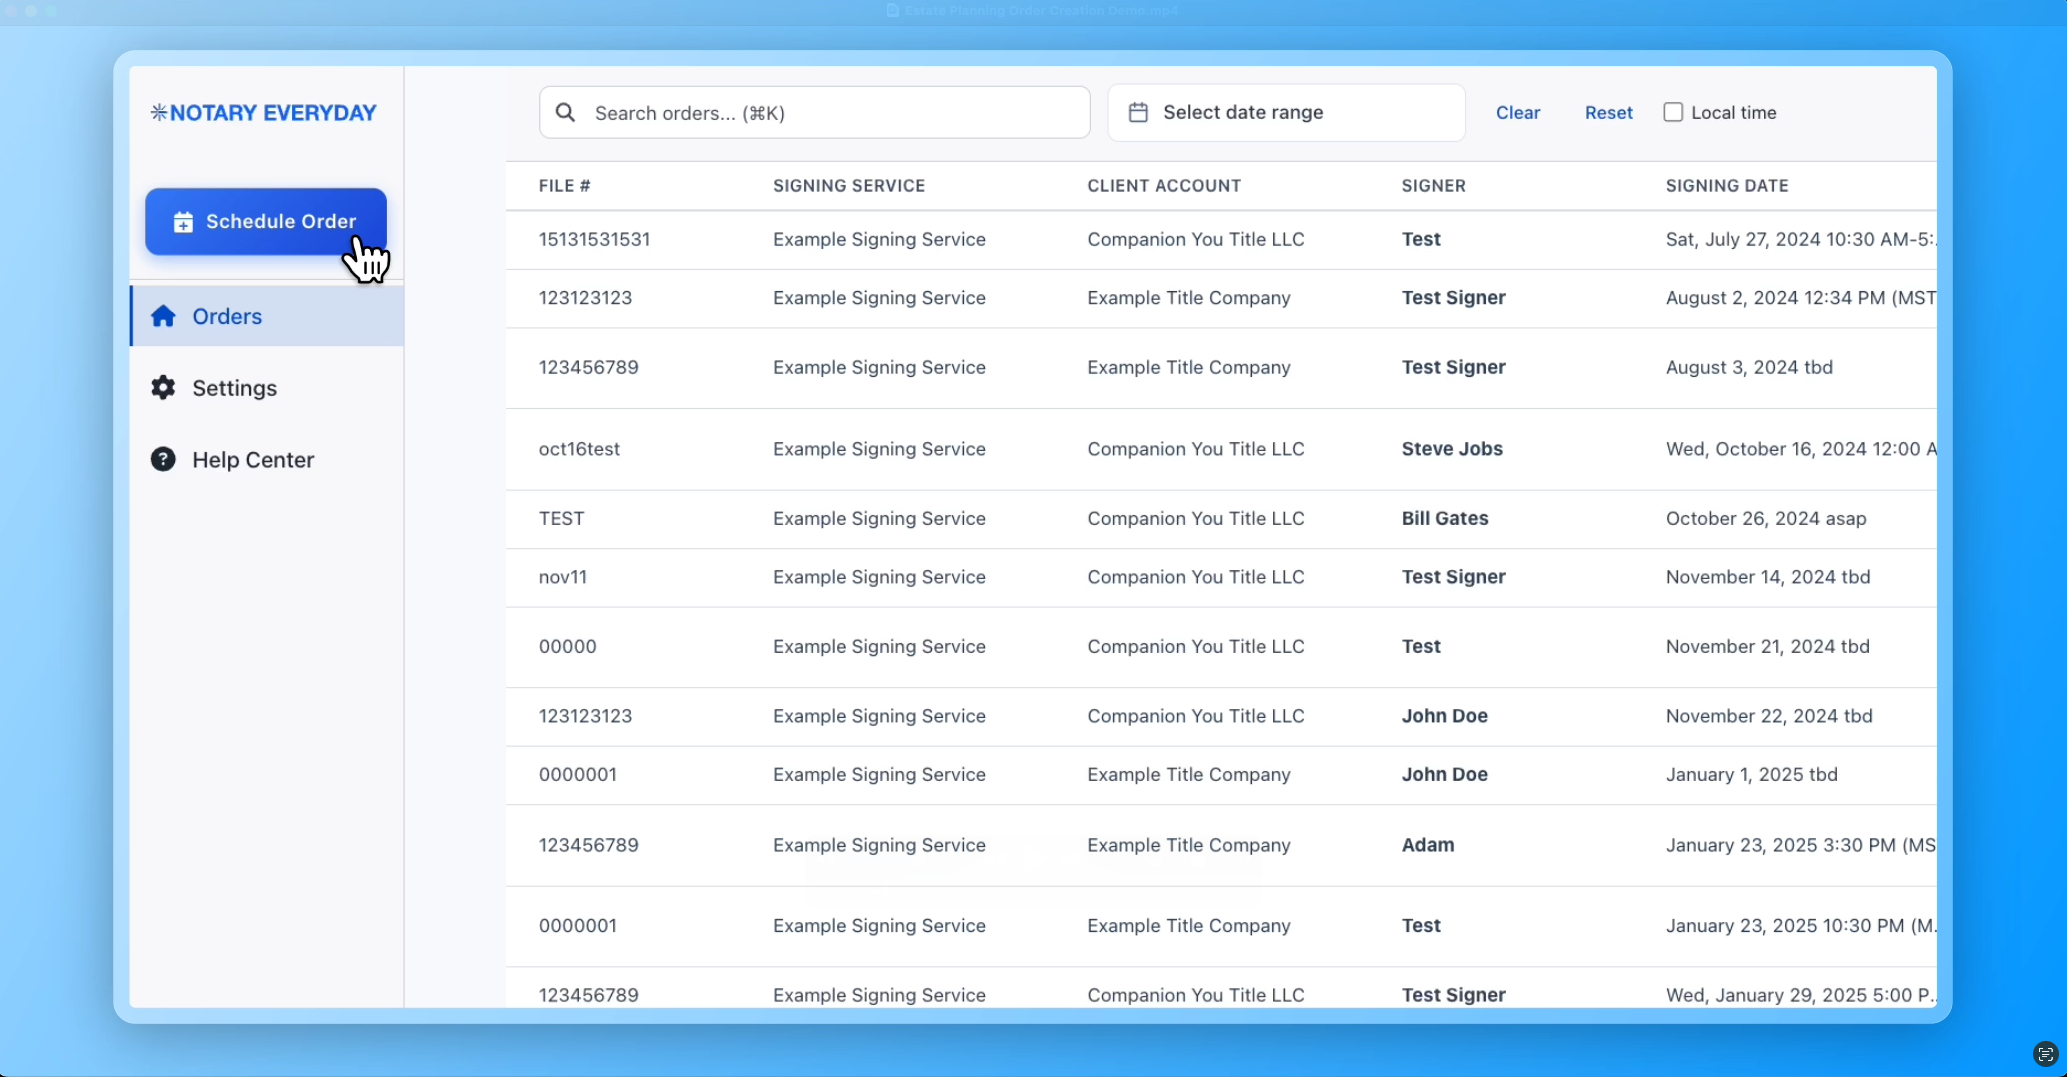Focus the Search orders input field
This screenshot has height=1077, width=2067.
830,112
